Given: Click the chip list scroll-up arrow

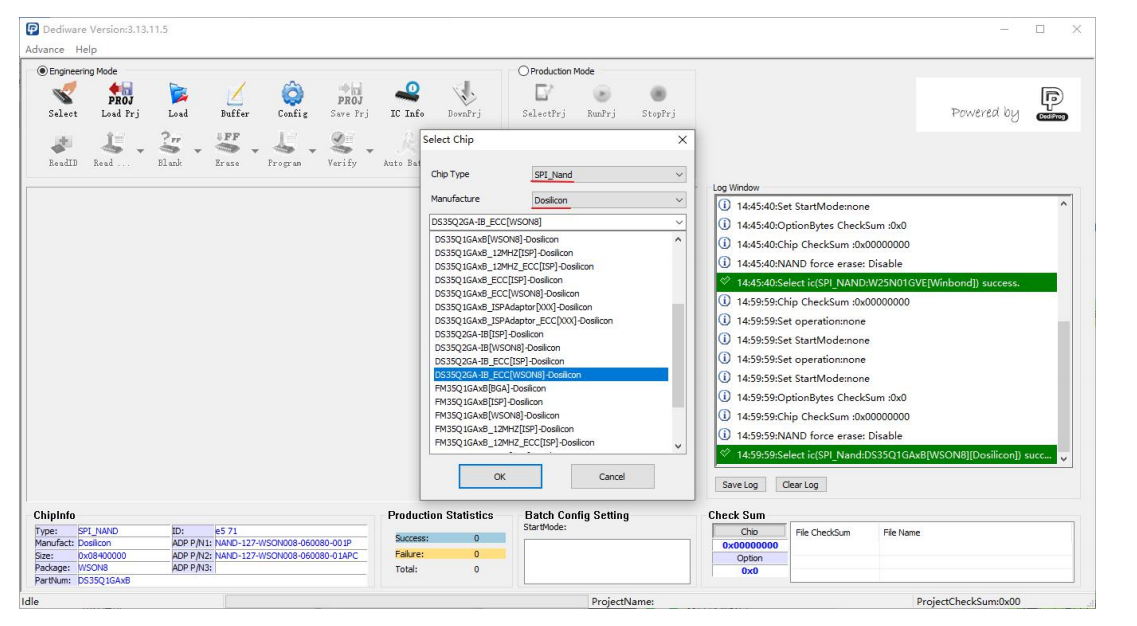Looking at the screenshot, I should (678, 239).
